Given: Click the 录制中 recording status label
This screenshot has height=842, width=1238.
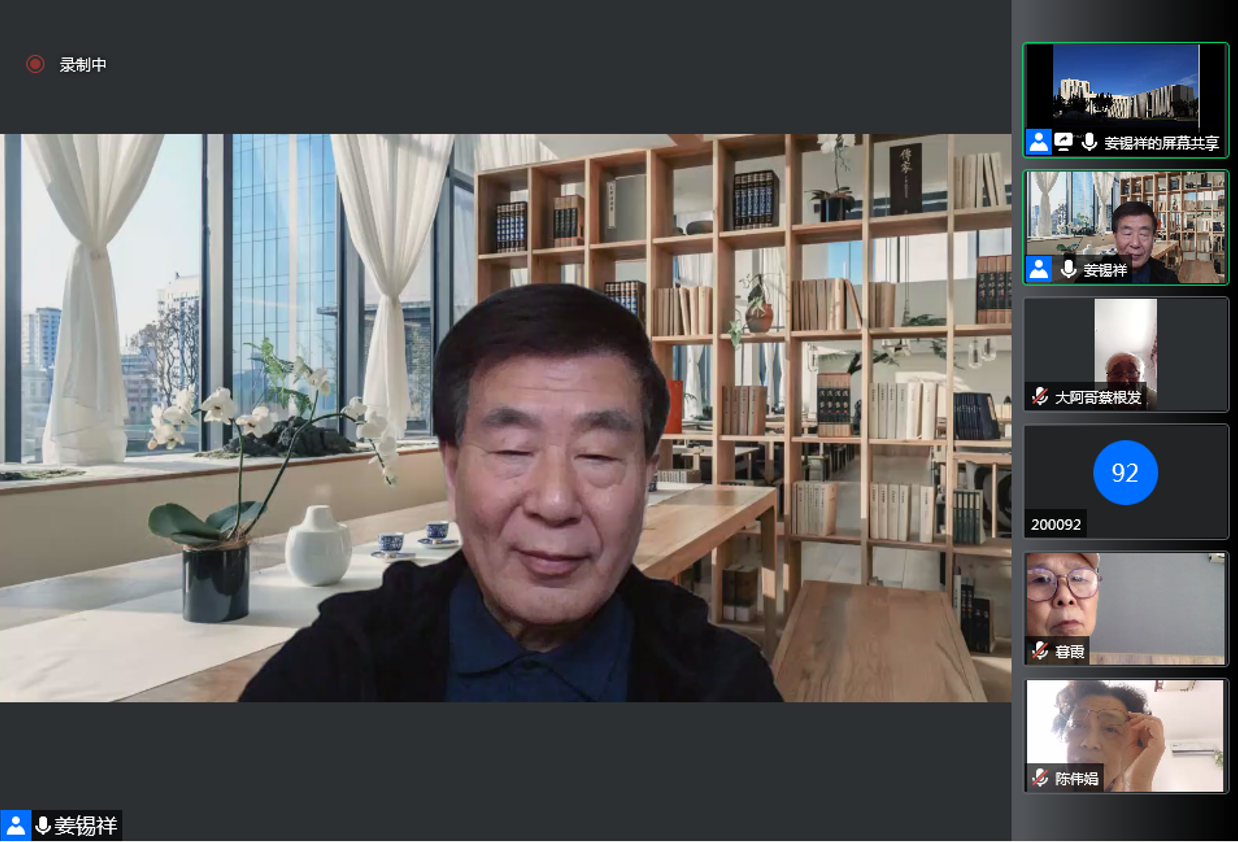Looking at the screenshot, I should (83, 65).
